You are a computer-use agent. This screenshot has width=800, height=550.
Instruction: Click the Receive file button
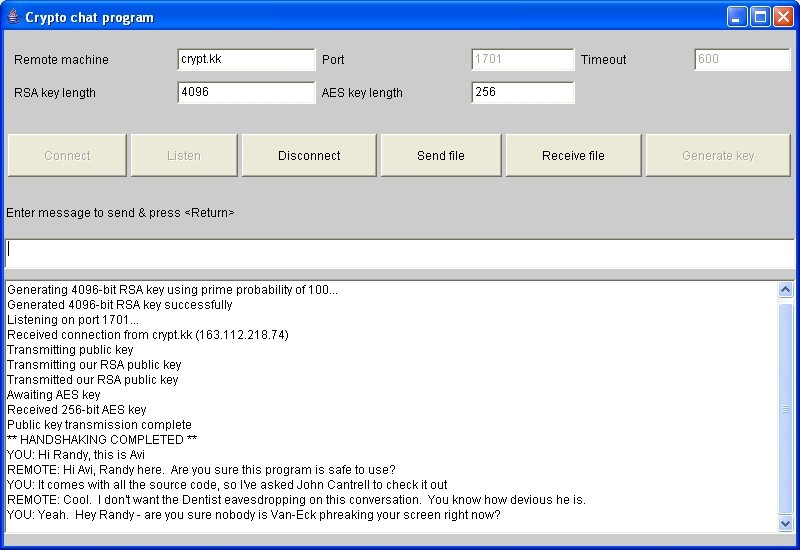coord(573,156)
